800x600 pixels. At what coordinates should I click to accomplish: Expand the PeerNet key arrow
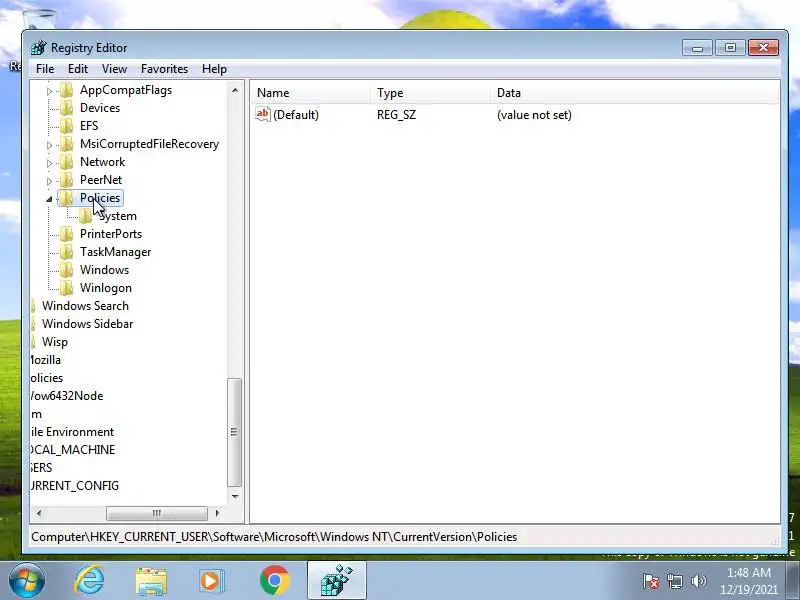49,181
